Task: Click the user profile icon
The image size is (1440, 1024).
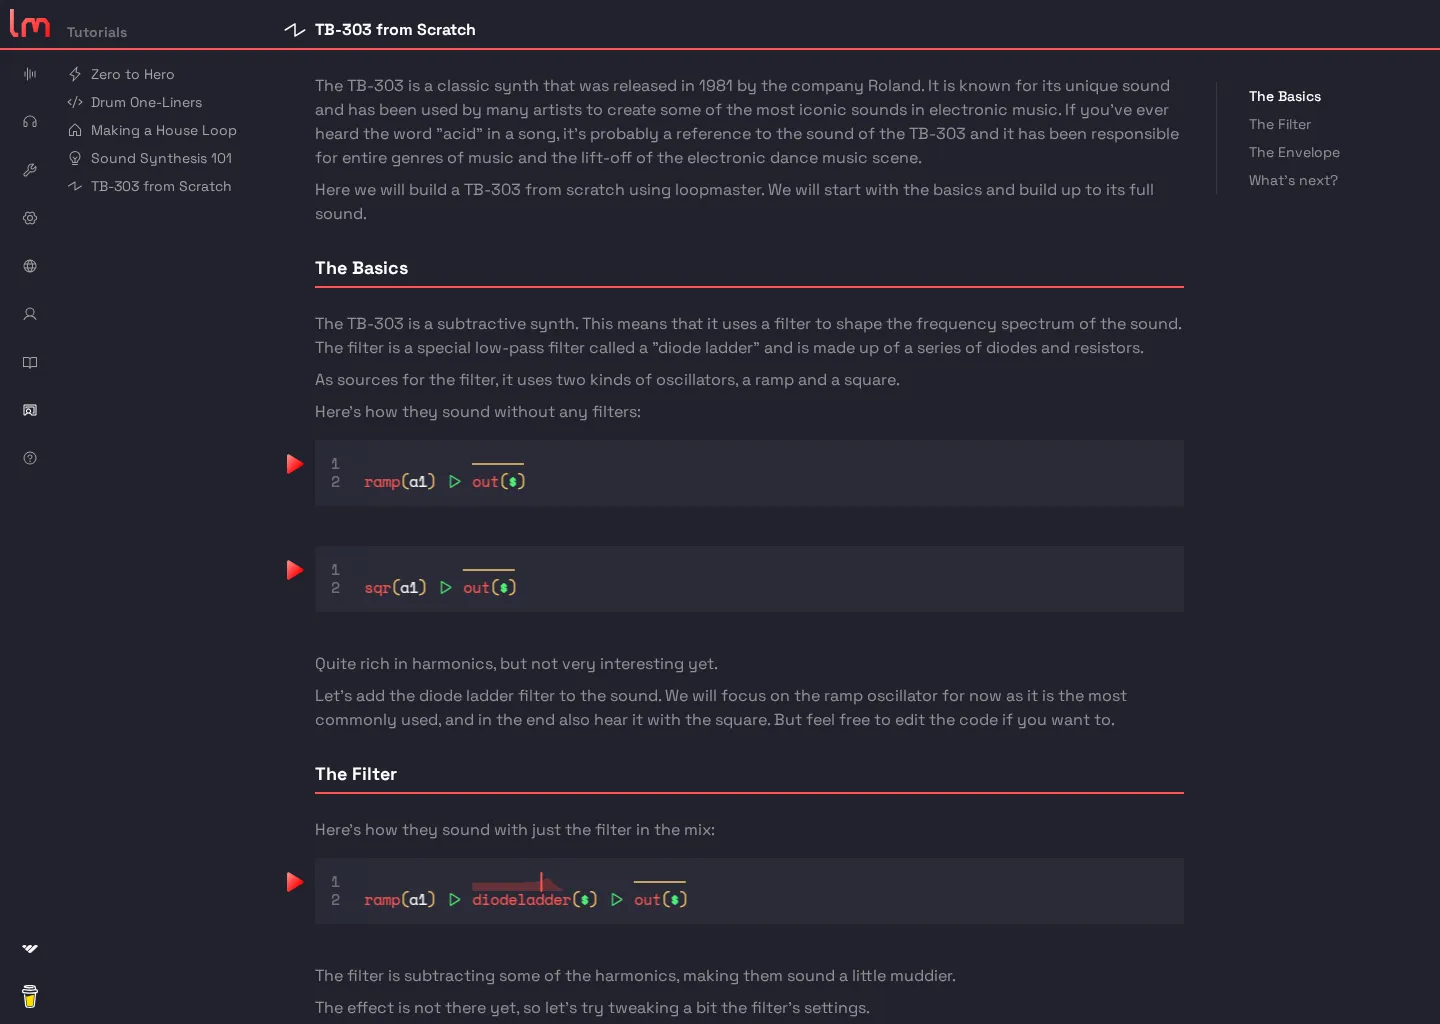Action: [30, 314]
